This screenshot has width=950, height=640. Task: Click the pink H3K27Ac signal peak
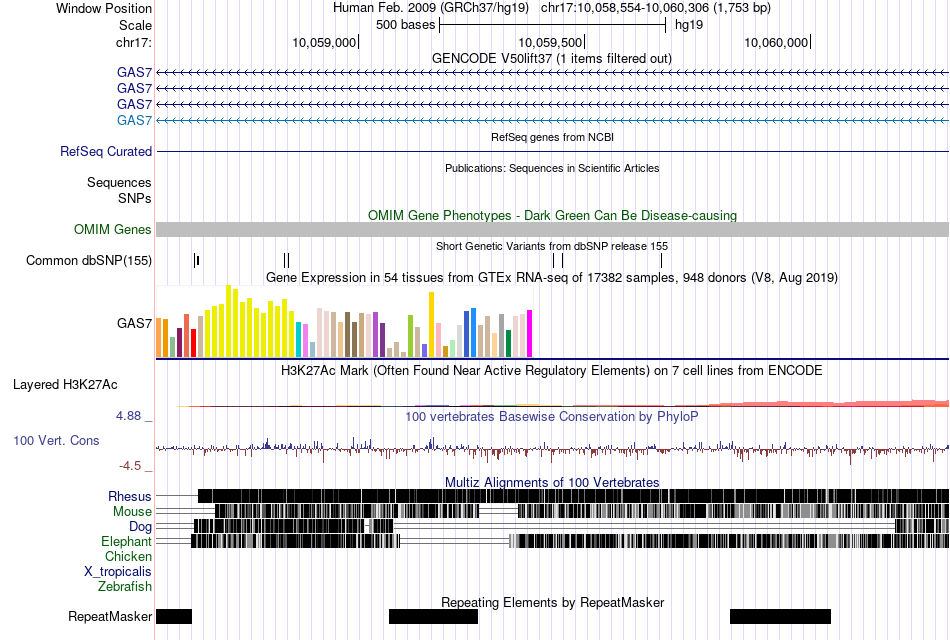(924, 403)
